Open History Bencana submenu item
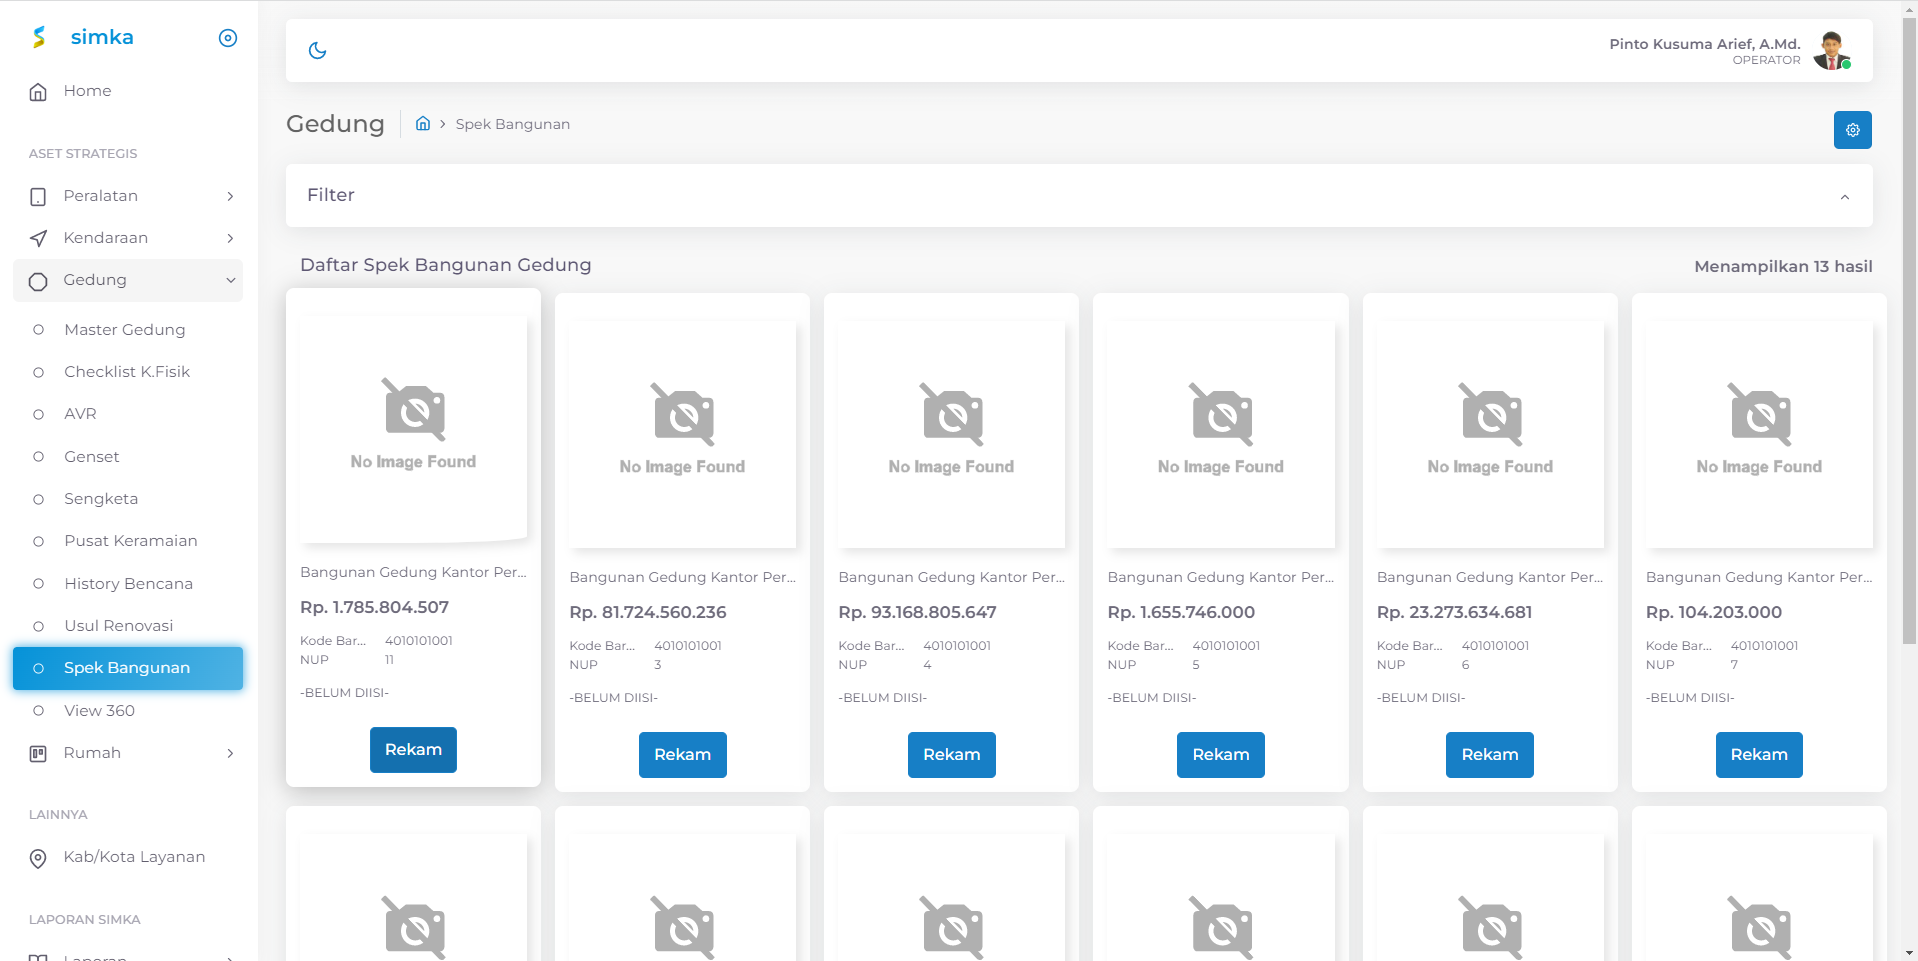Image resolution: width=1918 pixels, height=961 pixels. pos(128,584)
